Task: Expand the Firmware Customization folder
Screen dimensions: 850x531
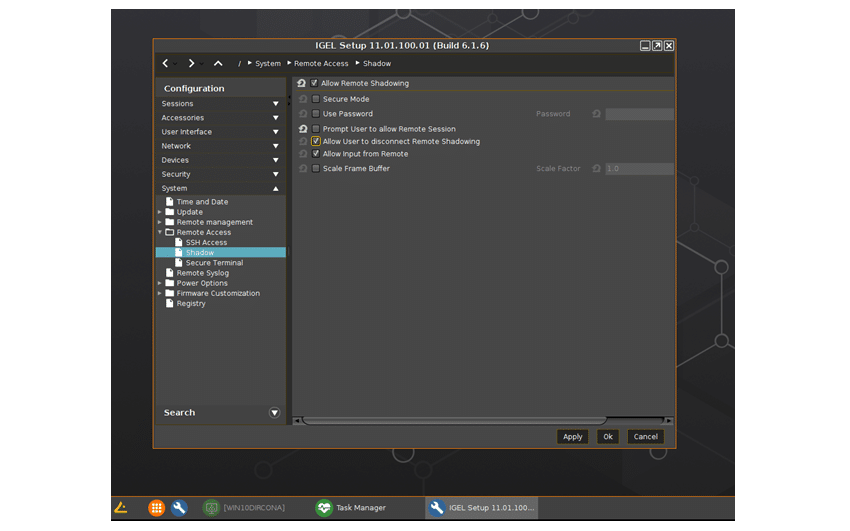Action: click(x=159, y=293)
